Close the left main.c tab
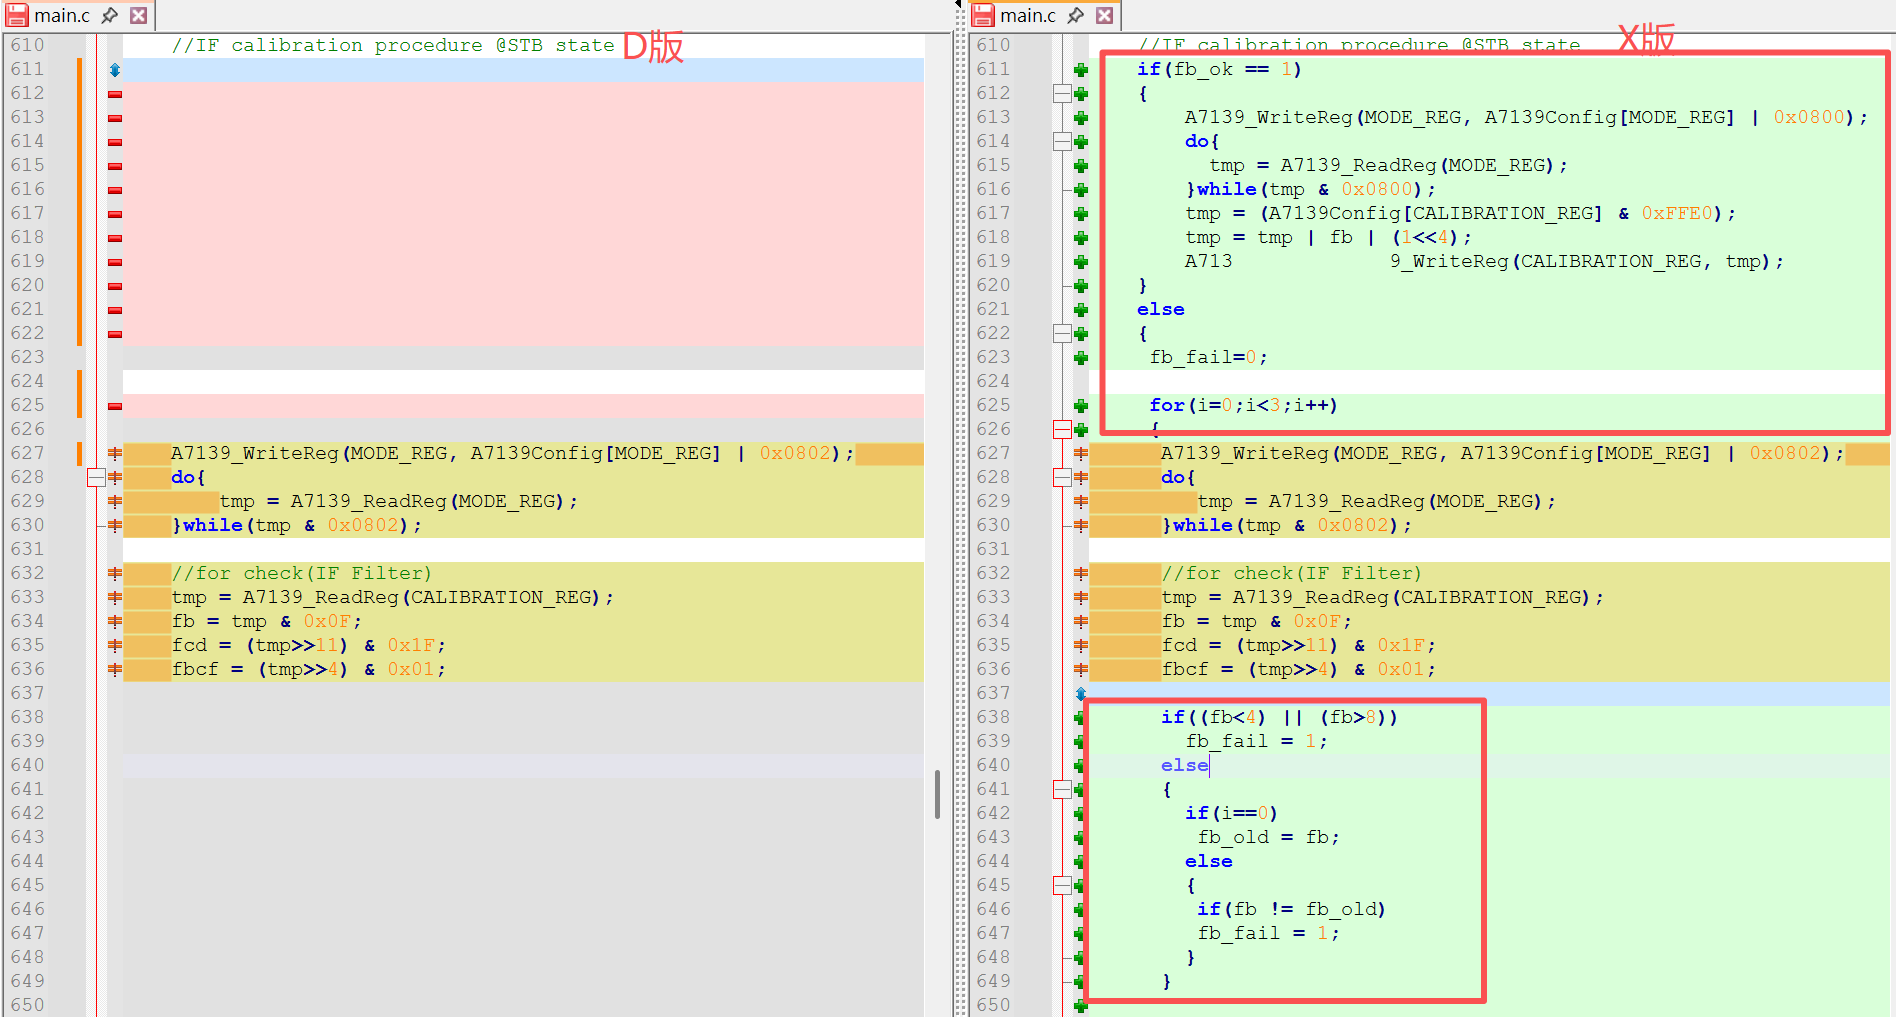The image size is (1896, 1017). click(x=139, y=15)
